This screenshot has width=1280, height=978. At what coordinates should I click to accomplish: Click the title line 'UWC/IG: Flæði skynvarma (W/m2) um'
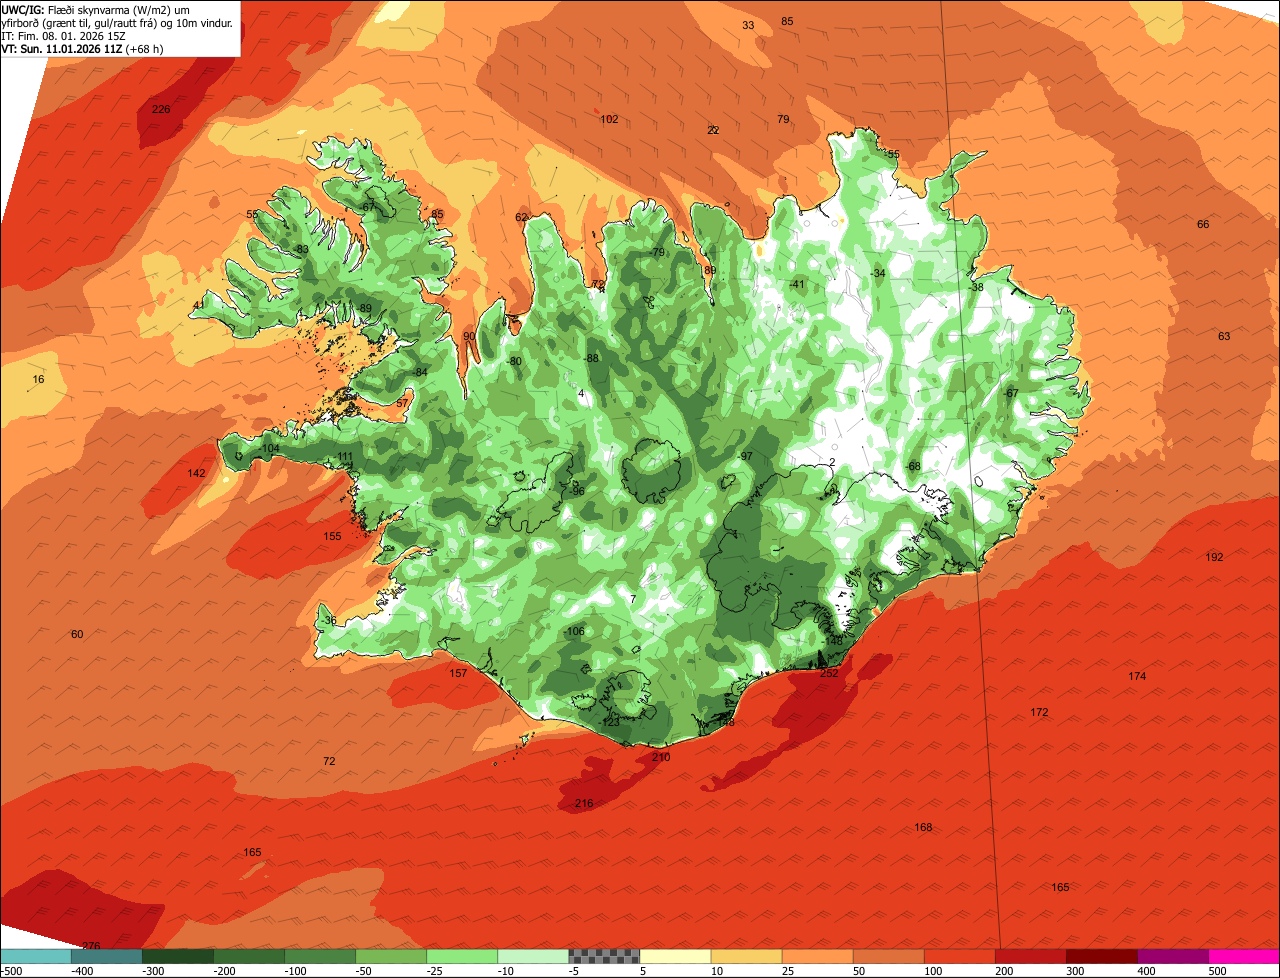pyautogui.click(x=96, y=9)
